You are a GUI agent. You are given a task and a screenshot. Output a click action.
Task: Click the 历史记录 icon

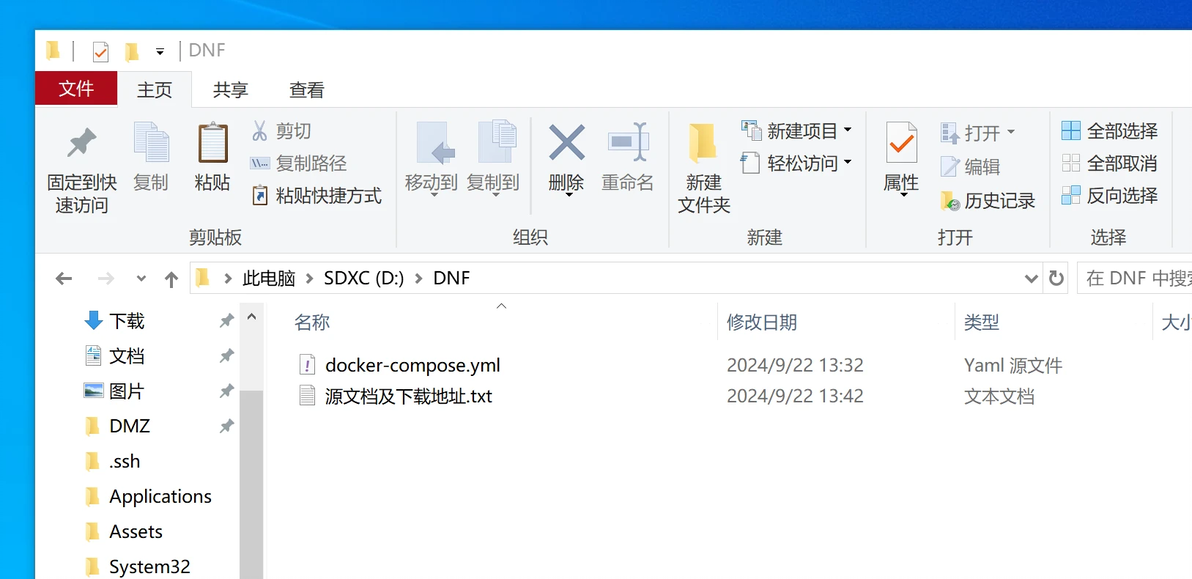tap(949, 201)
